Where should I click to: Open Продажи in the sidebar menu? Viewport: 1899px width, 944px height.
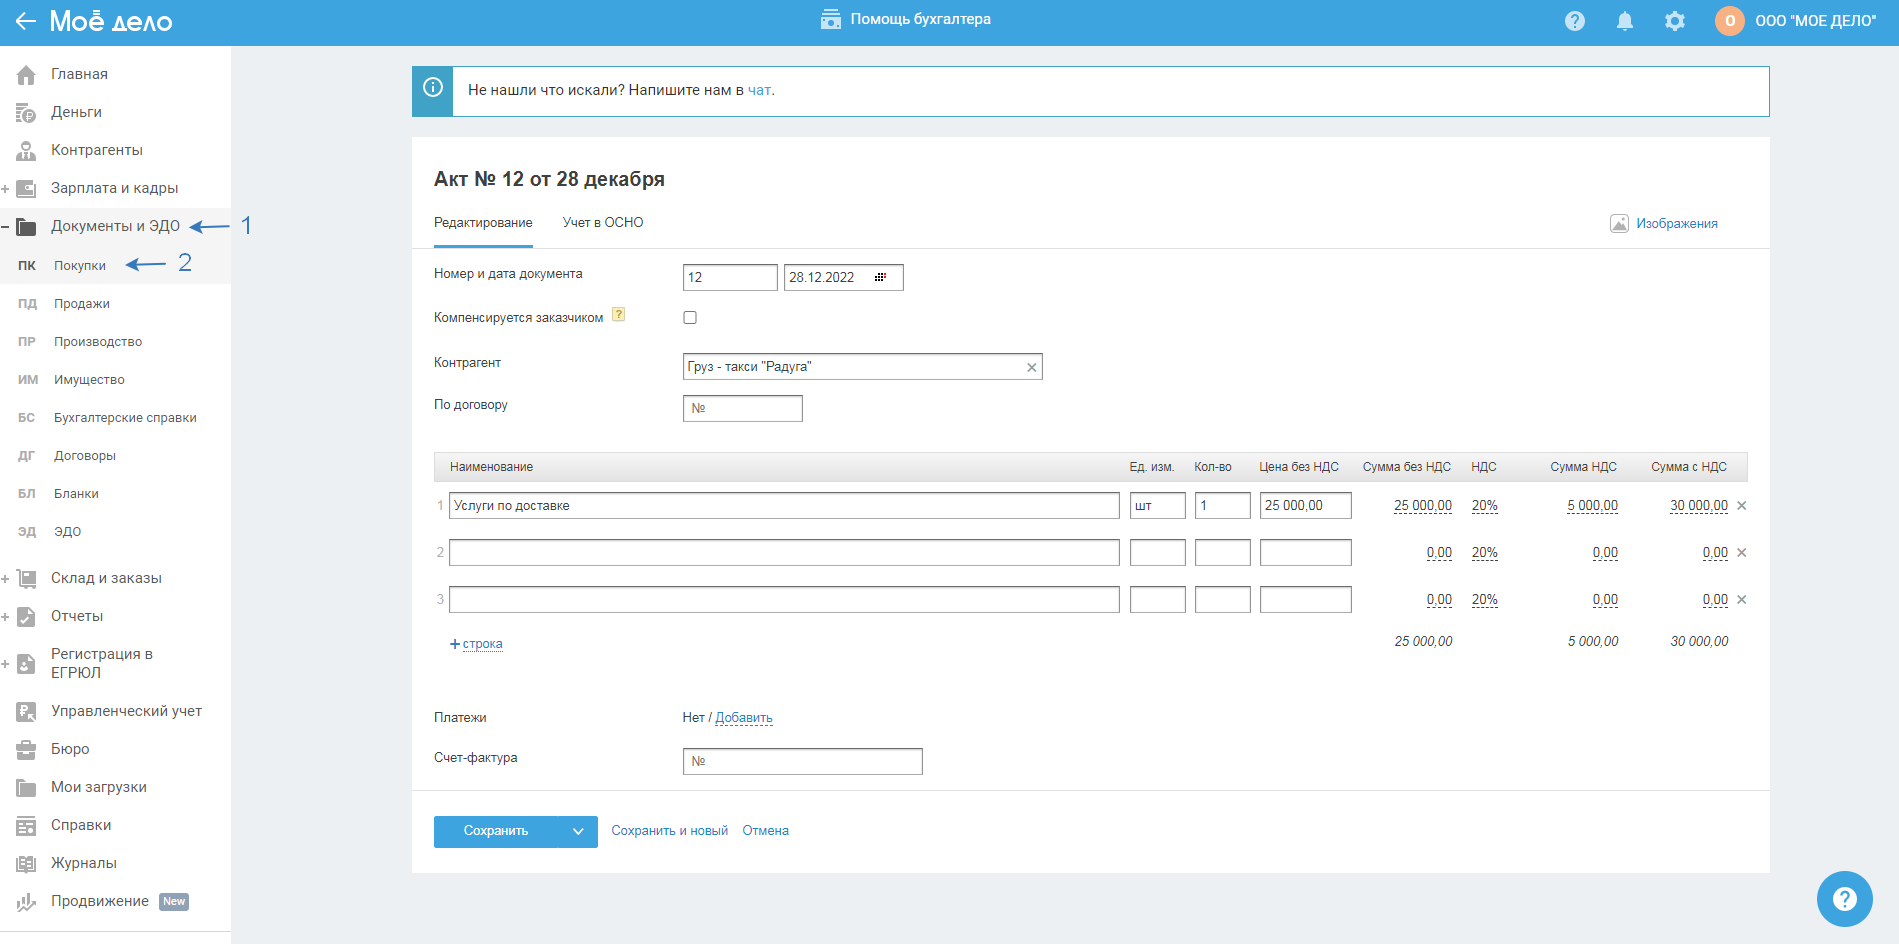click(82, 304)
